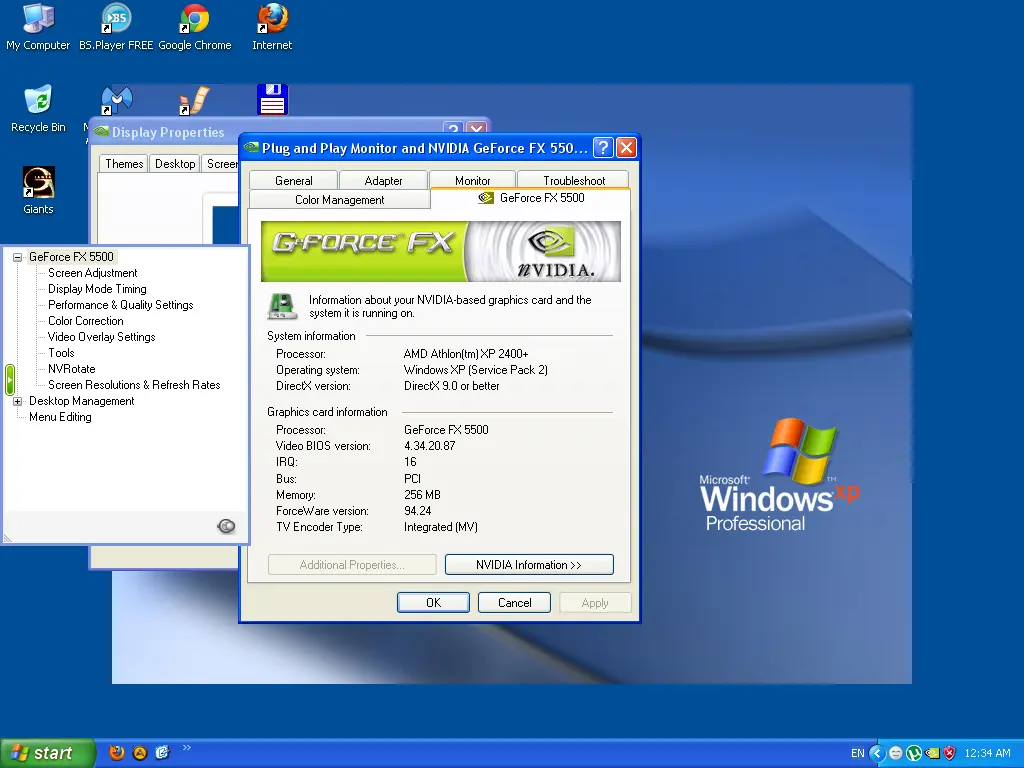
Task: Click the green slide-out handle on NVIDIA menu
Action: pos(9,379)
